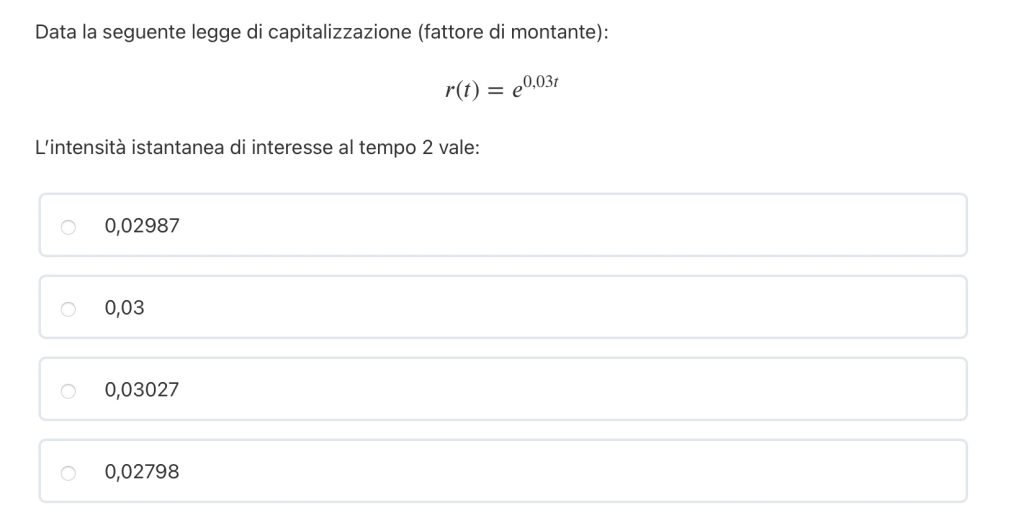The height and width of the screenshot is (528, 1024).
Task: Mark the 0,03027 radio option
Action: [68, 391]
